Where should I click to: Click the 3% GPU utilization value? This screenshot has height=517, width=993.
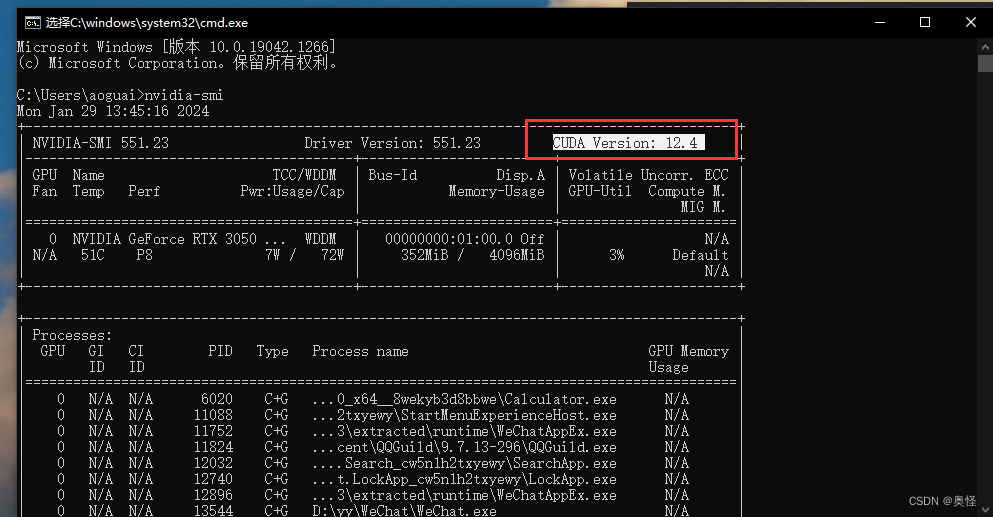(x=617, y=255)
